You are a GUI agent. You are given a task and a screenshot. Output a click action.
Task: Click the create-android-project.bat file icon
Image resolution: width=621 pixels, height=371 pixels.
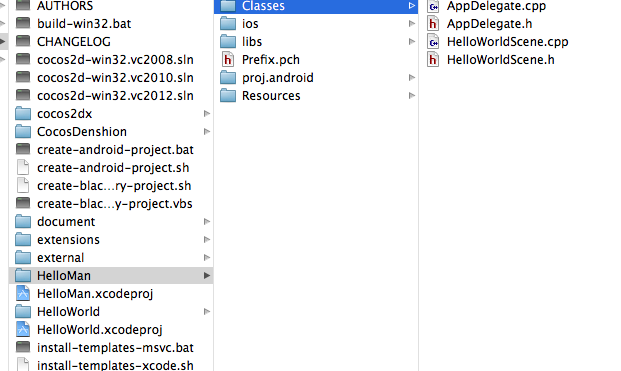click(x=23, y=149)
